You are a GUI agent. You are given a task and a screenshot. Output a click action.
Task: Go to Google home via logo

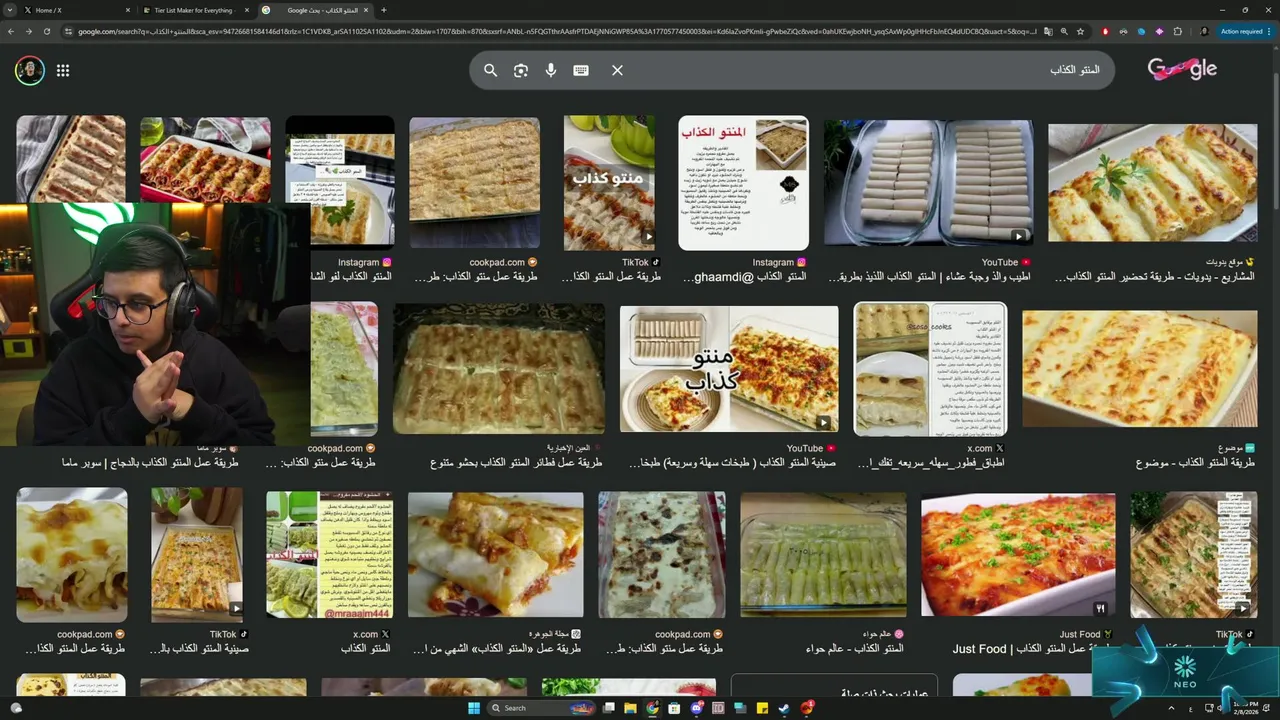(x=1182, y=69)
